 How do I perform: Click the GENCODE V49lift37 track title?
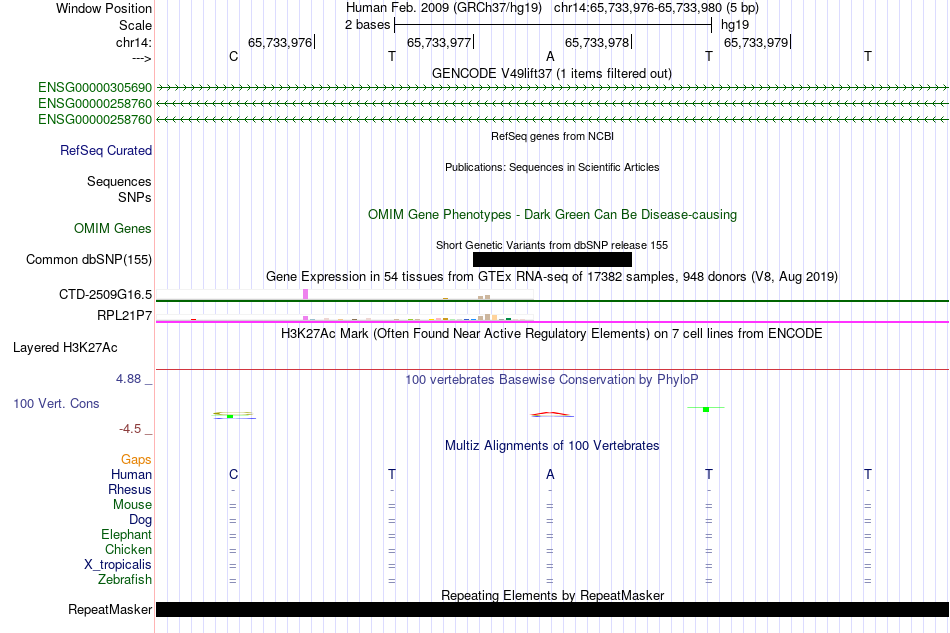[x=551, y=73]
